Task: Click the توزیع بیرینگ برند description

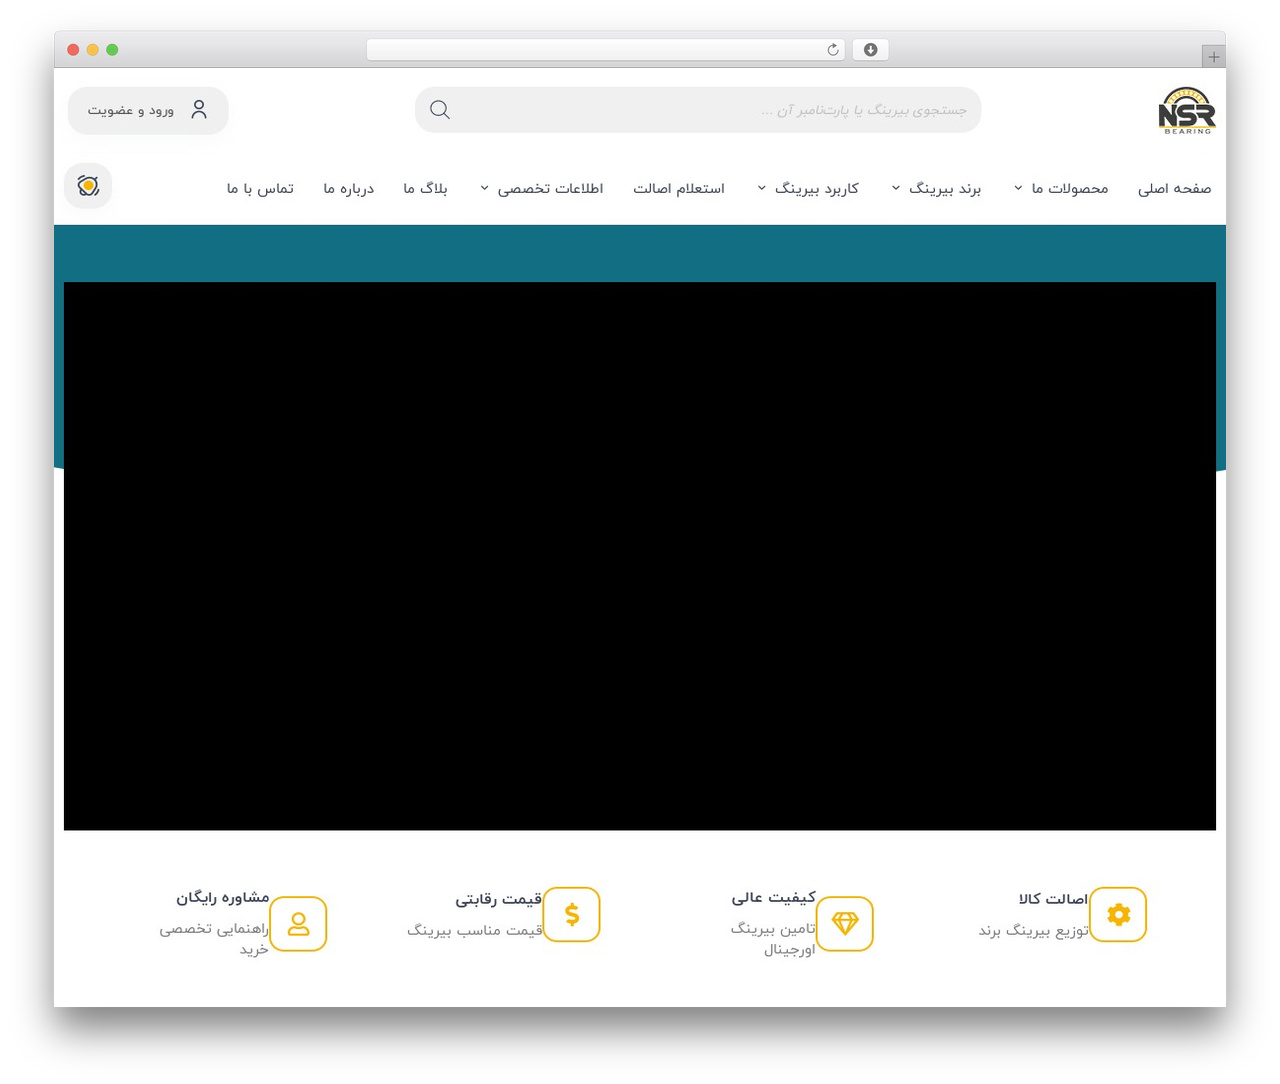Action: point(1033,930)
